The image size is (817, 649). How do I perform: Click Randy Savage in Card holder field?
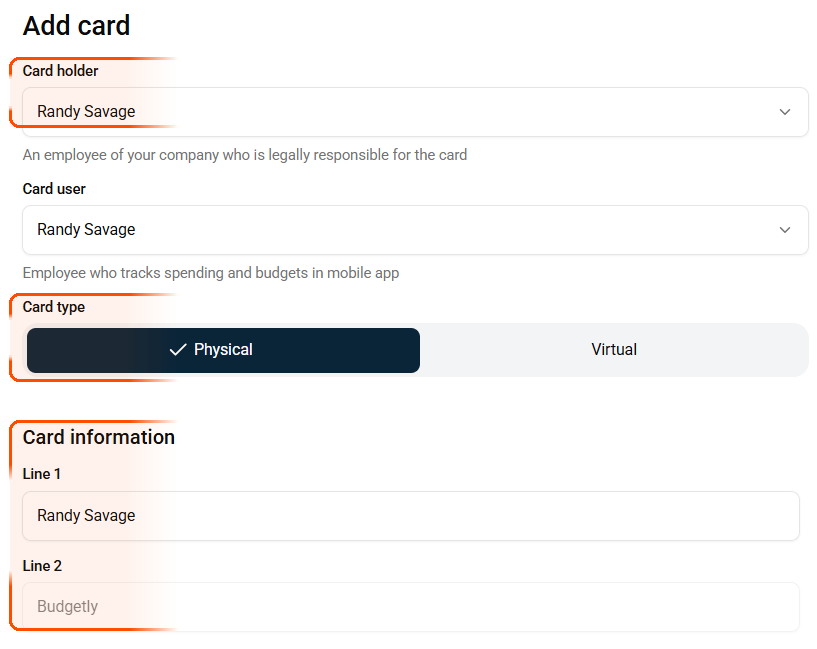(x=86, y=112)
